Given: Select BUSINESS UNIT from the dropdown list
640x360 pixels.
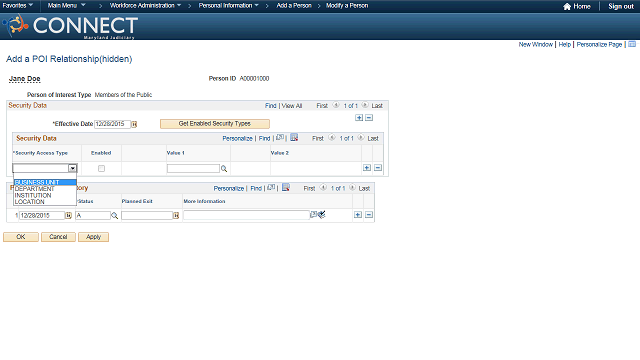Looking at the screenshot, I should [45, 182].
